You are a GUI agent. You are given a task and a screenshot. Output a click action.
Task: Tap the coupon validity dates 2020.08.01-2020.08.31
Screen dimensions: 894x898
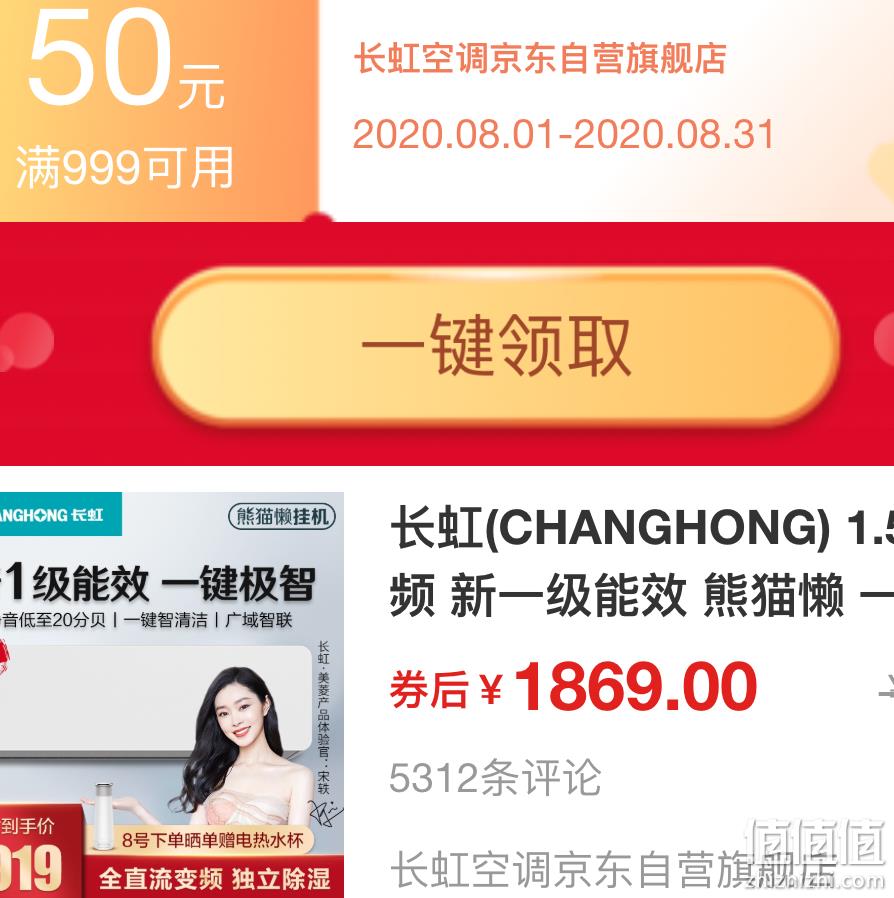point(564,134)
